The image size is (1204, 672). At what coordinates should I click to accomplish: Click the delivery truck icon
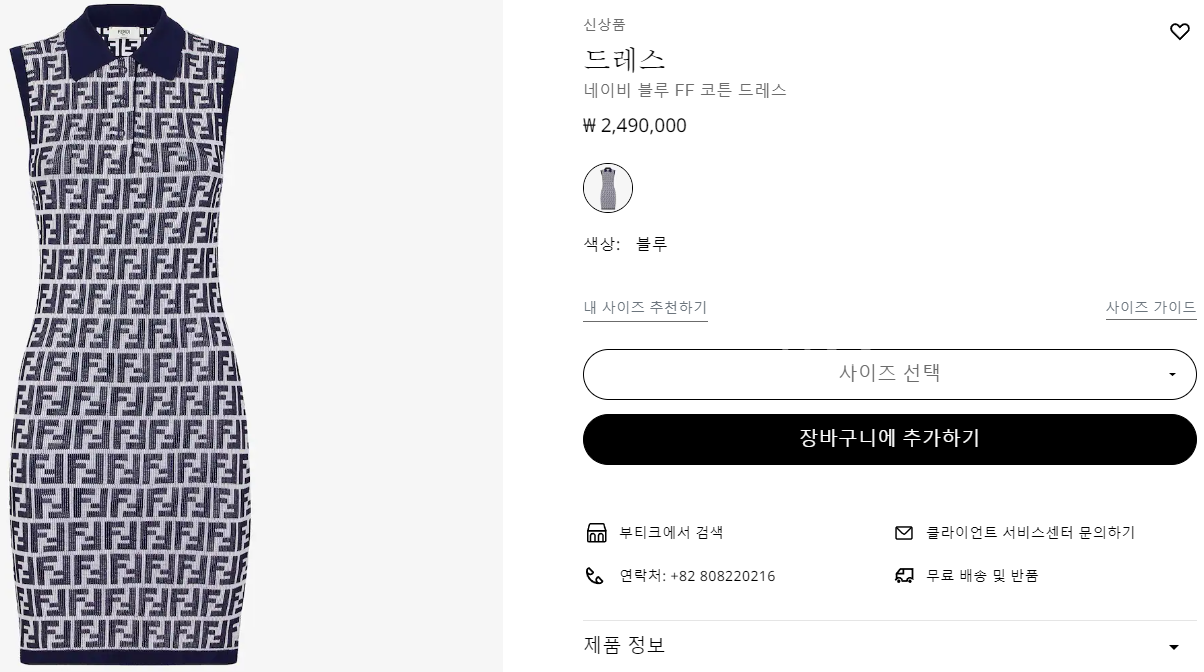(904, 576)
